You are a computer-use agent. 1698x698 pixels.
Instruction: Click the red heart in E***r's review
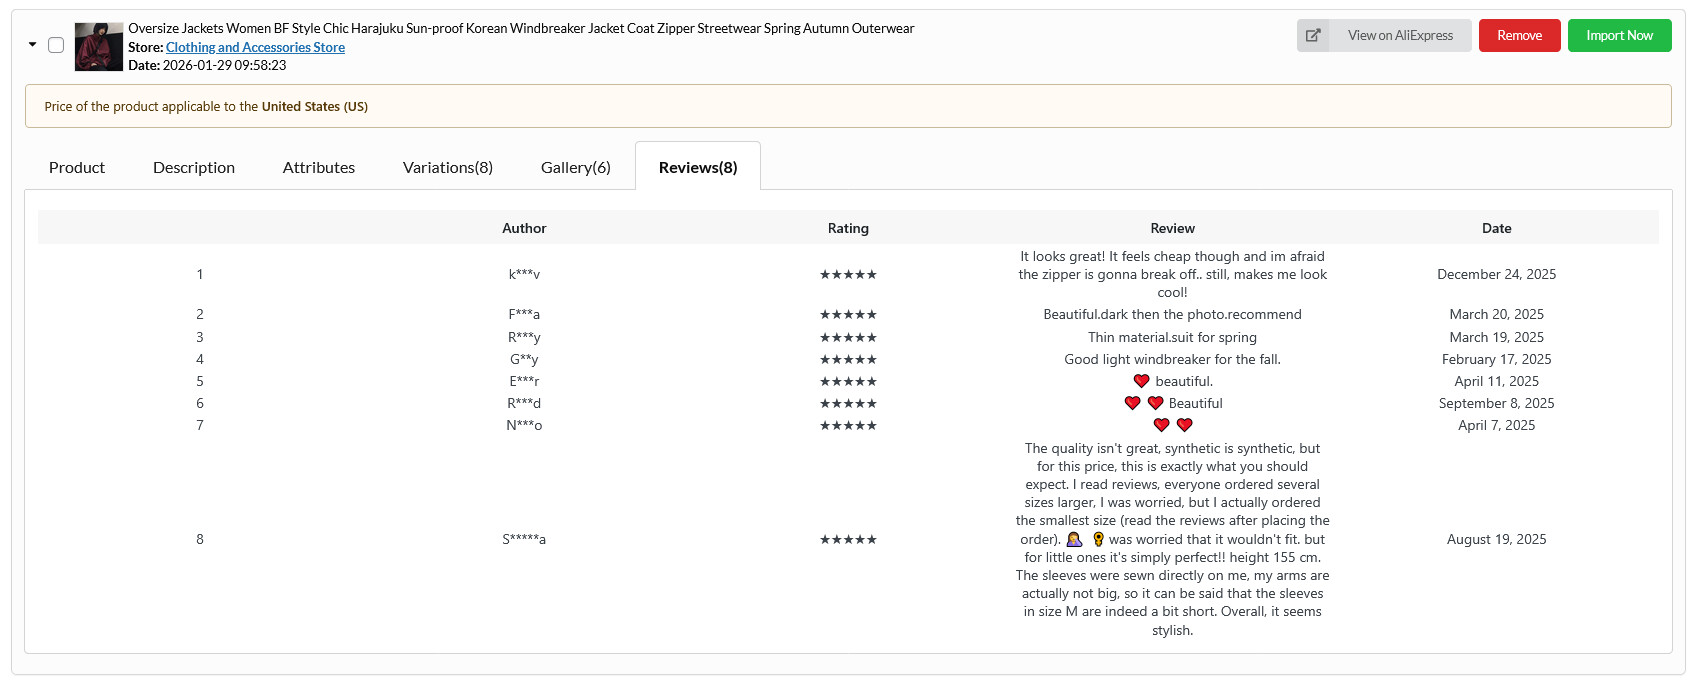[1141, 381]
